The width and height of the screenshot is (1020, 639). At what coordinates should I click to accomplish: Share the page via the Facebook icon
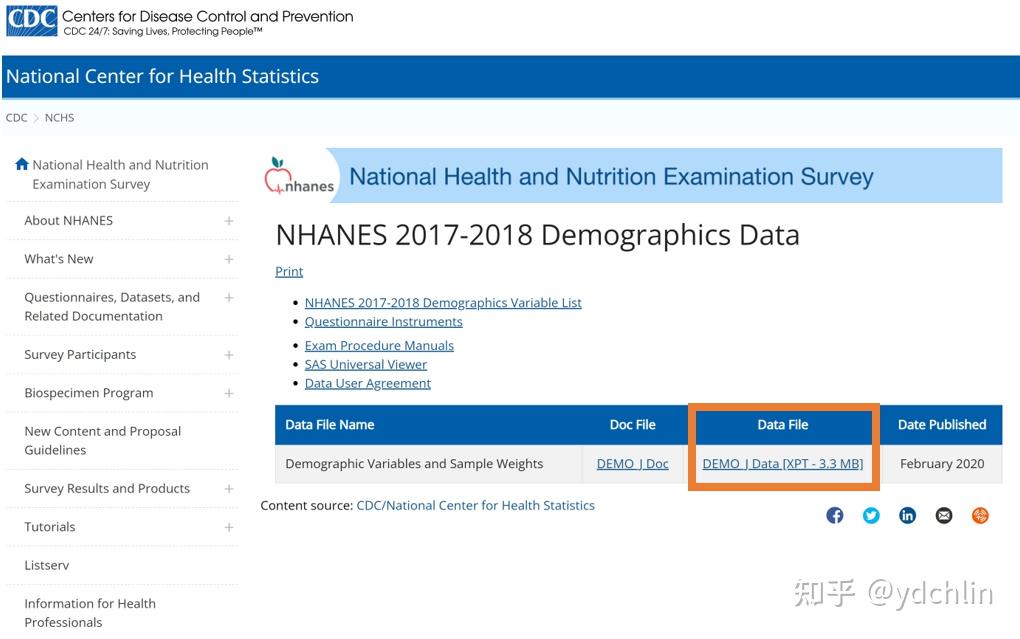tap(835, 515)
